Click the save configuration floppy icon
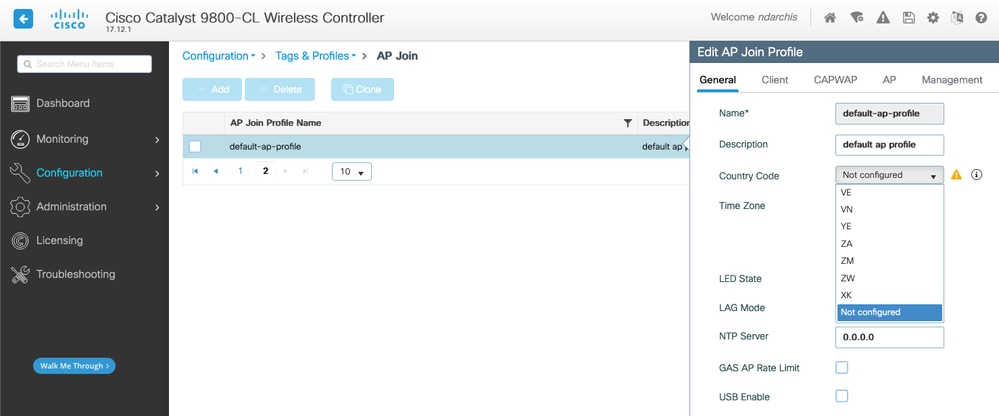The width and height of the screenshot is (999, 416). [909, 18]
